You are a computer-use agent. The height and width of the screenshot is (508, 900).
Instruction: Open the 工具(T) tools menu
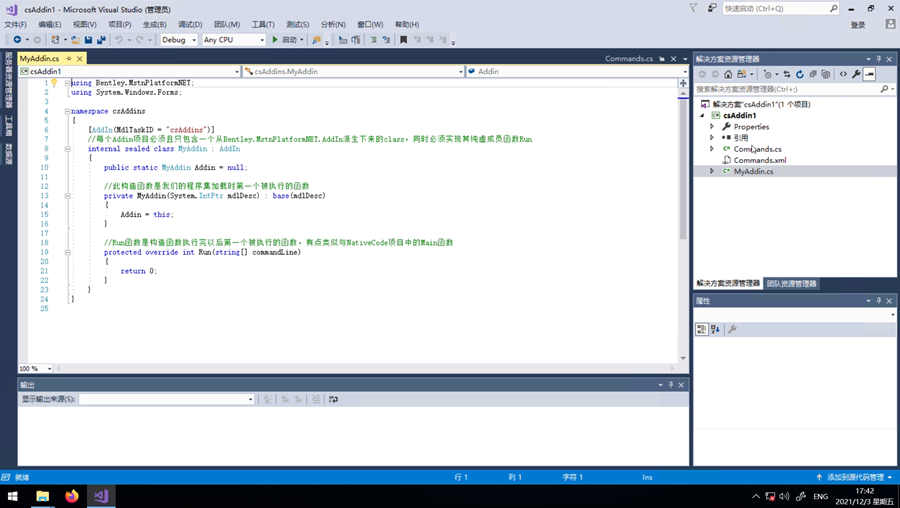(x=263, y=24)
